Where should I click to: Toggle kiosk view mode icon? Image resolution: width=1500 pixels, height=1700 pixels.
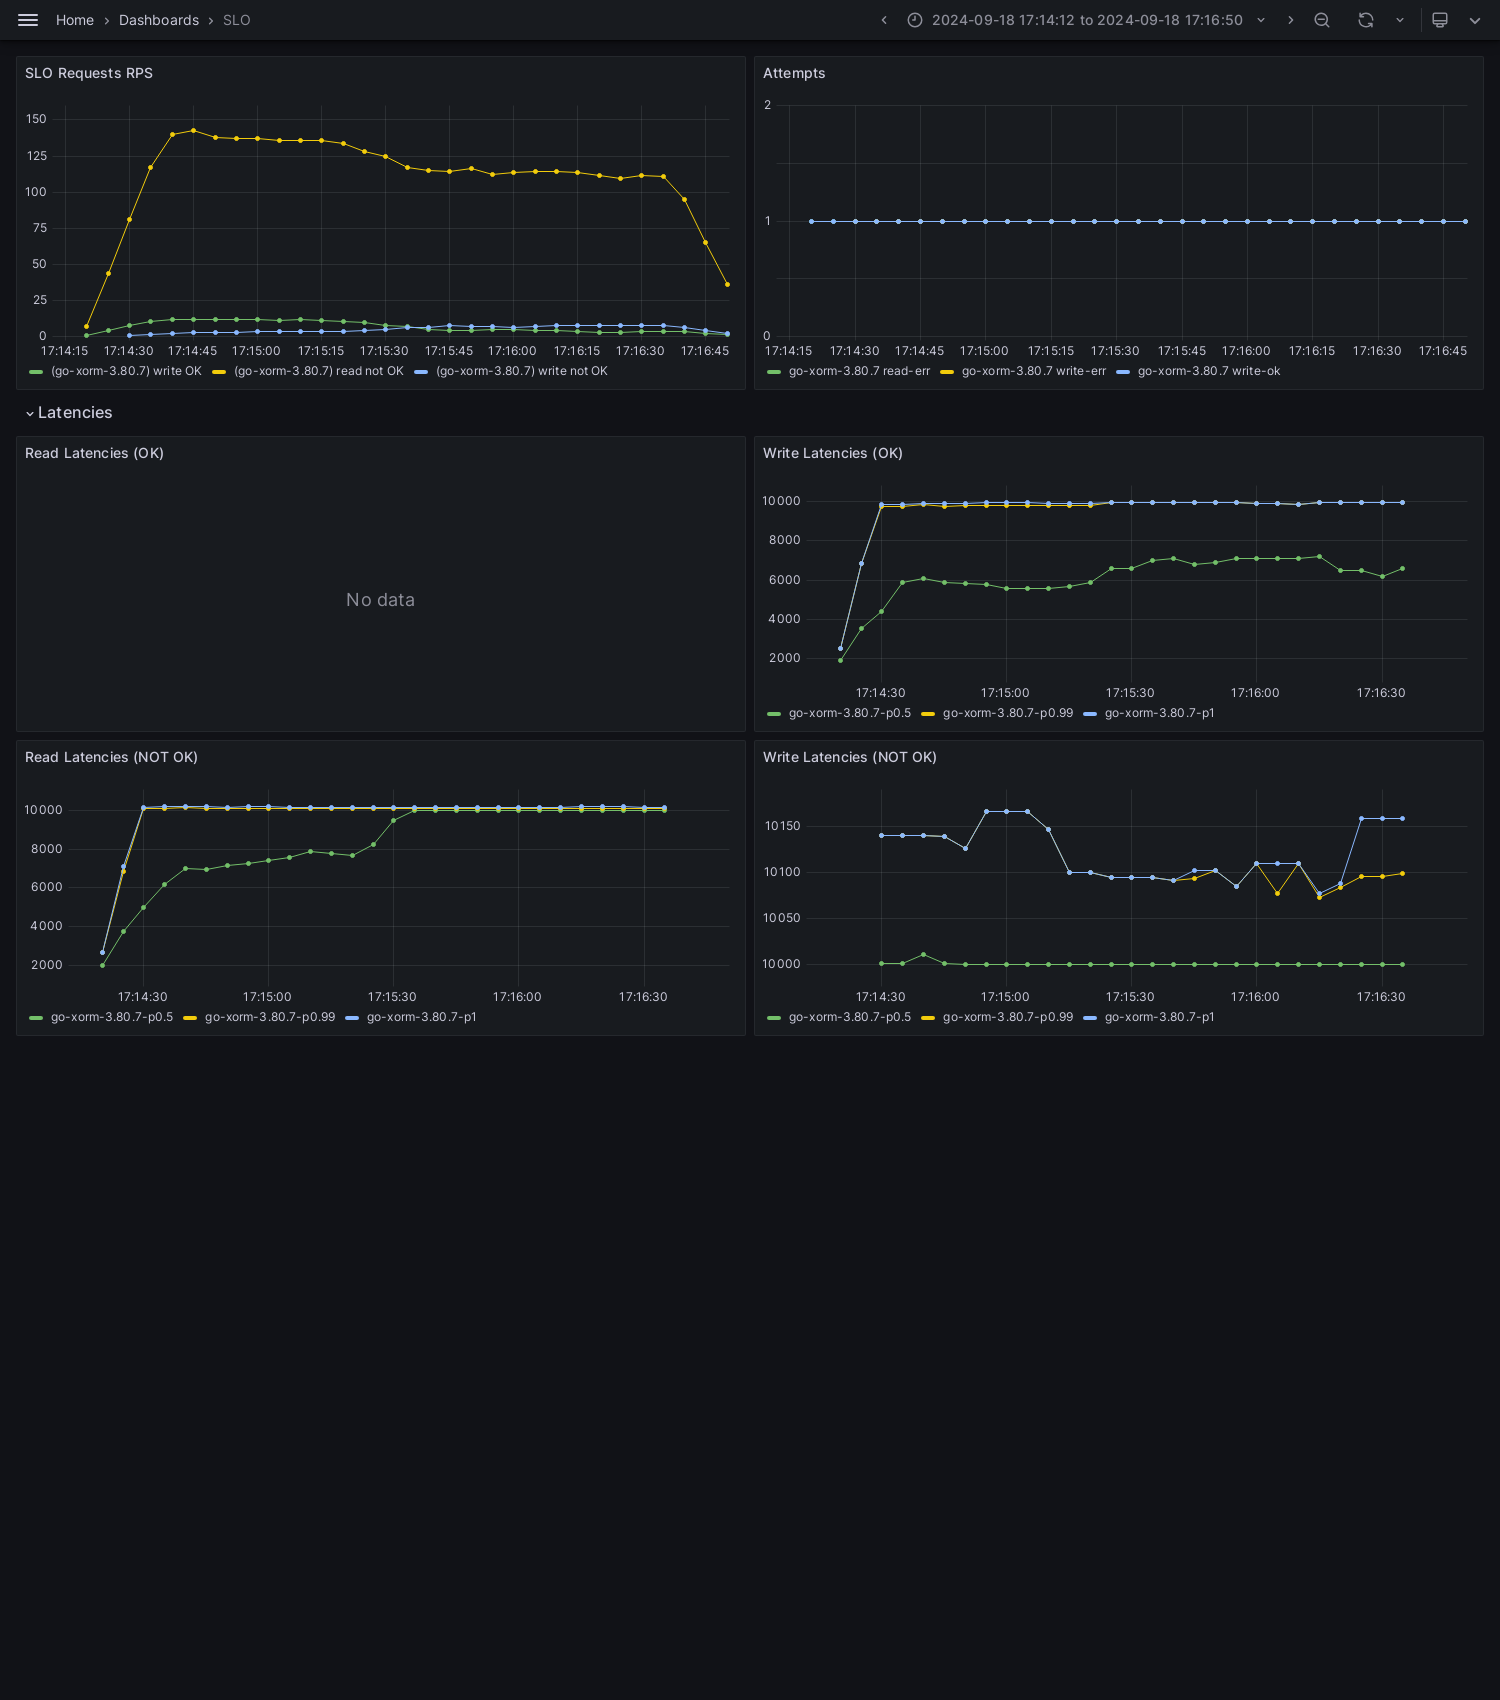[1440, 20]
